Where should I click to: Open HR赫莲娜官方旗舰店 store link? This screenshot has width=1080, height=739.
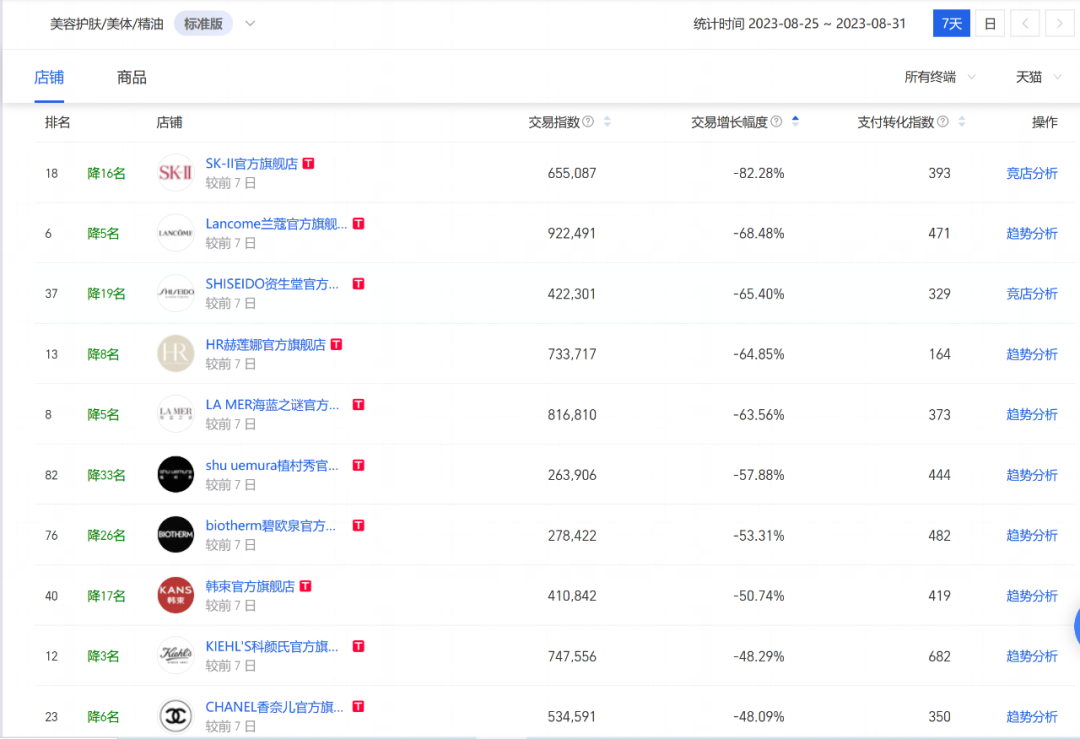tap(265, 344)
